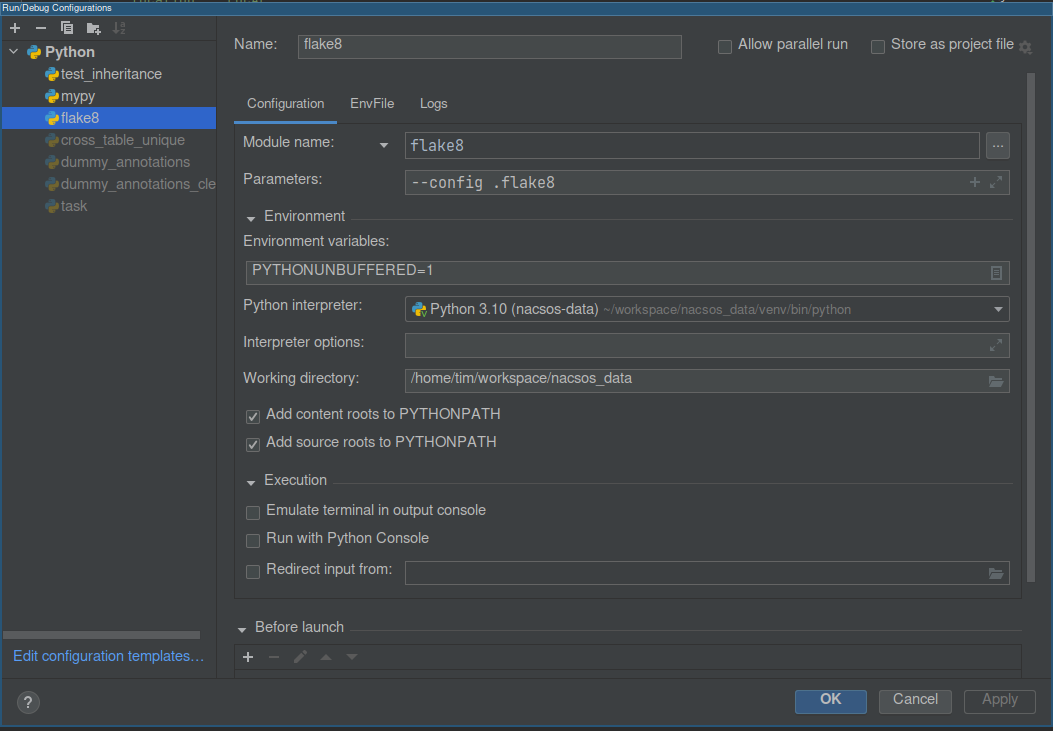Viewport: 1053px width, 731px height.
Task: Open the help question mark button
Action: [29, 702]
